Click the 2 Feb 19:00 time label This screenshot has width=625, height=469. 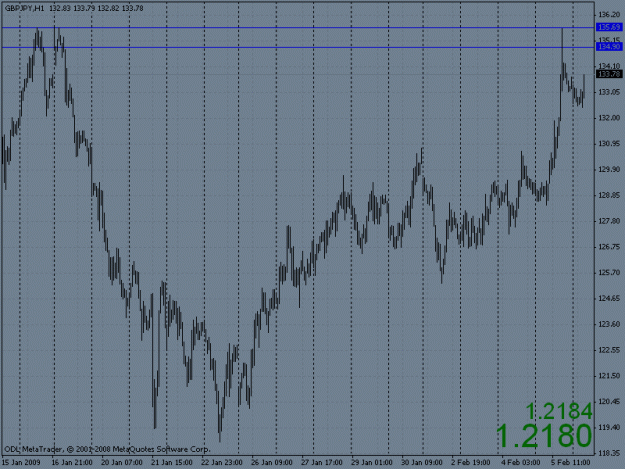pyautogui.click(x=471, y=462)
